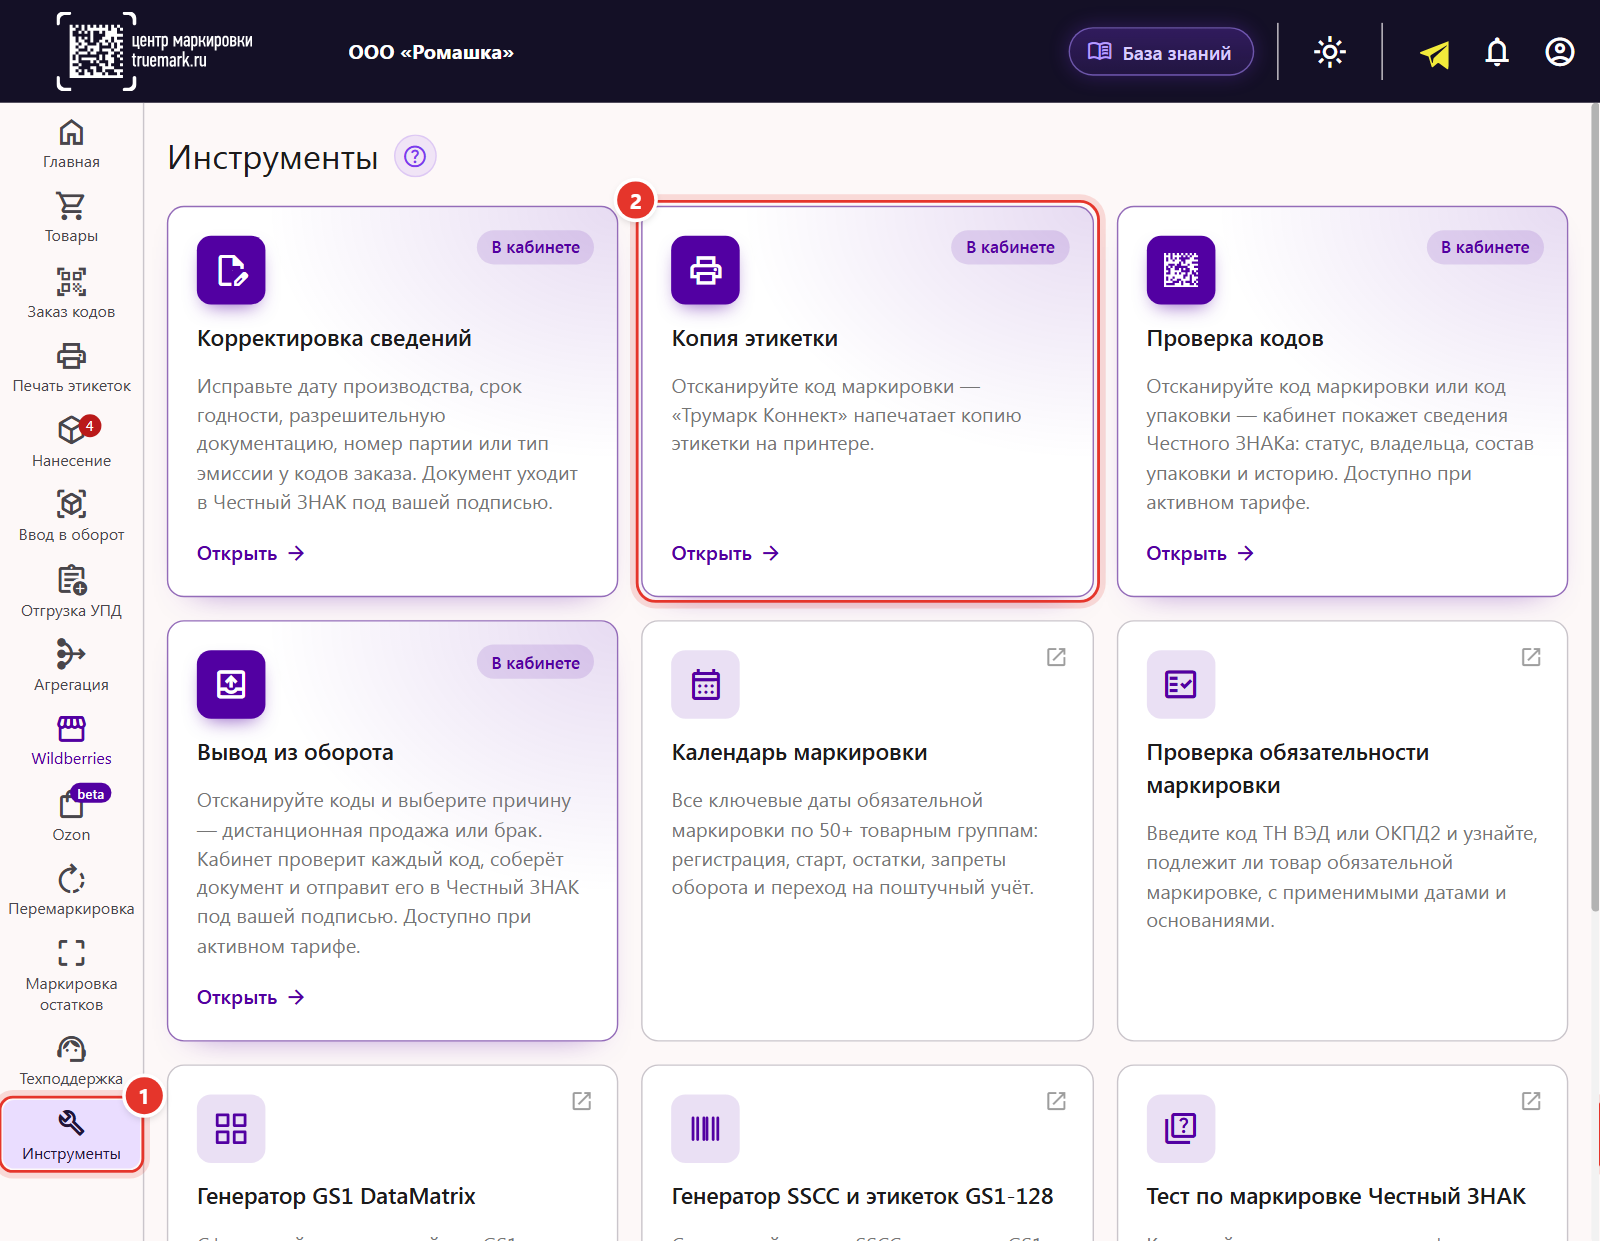This screenshot has width=1600, height=1241.
Task: Toggle light theme sun icon
Action: [x=1330, y=52]
